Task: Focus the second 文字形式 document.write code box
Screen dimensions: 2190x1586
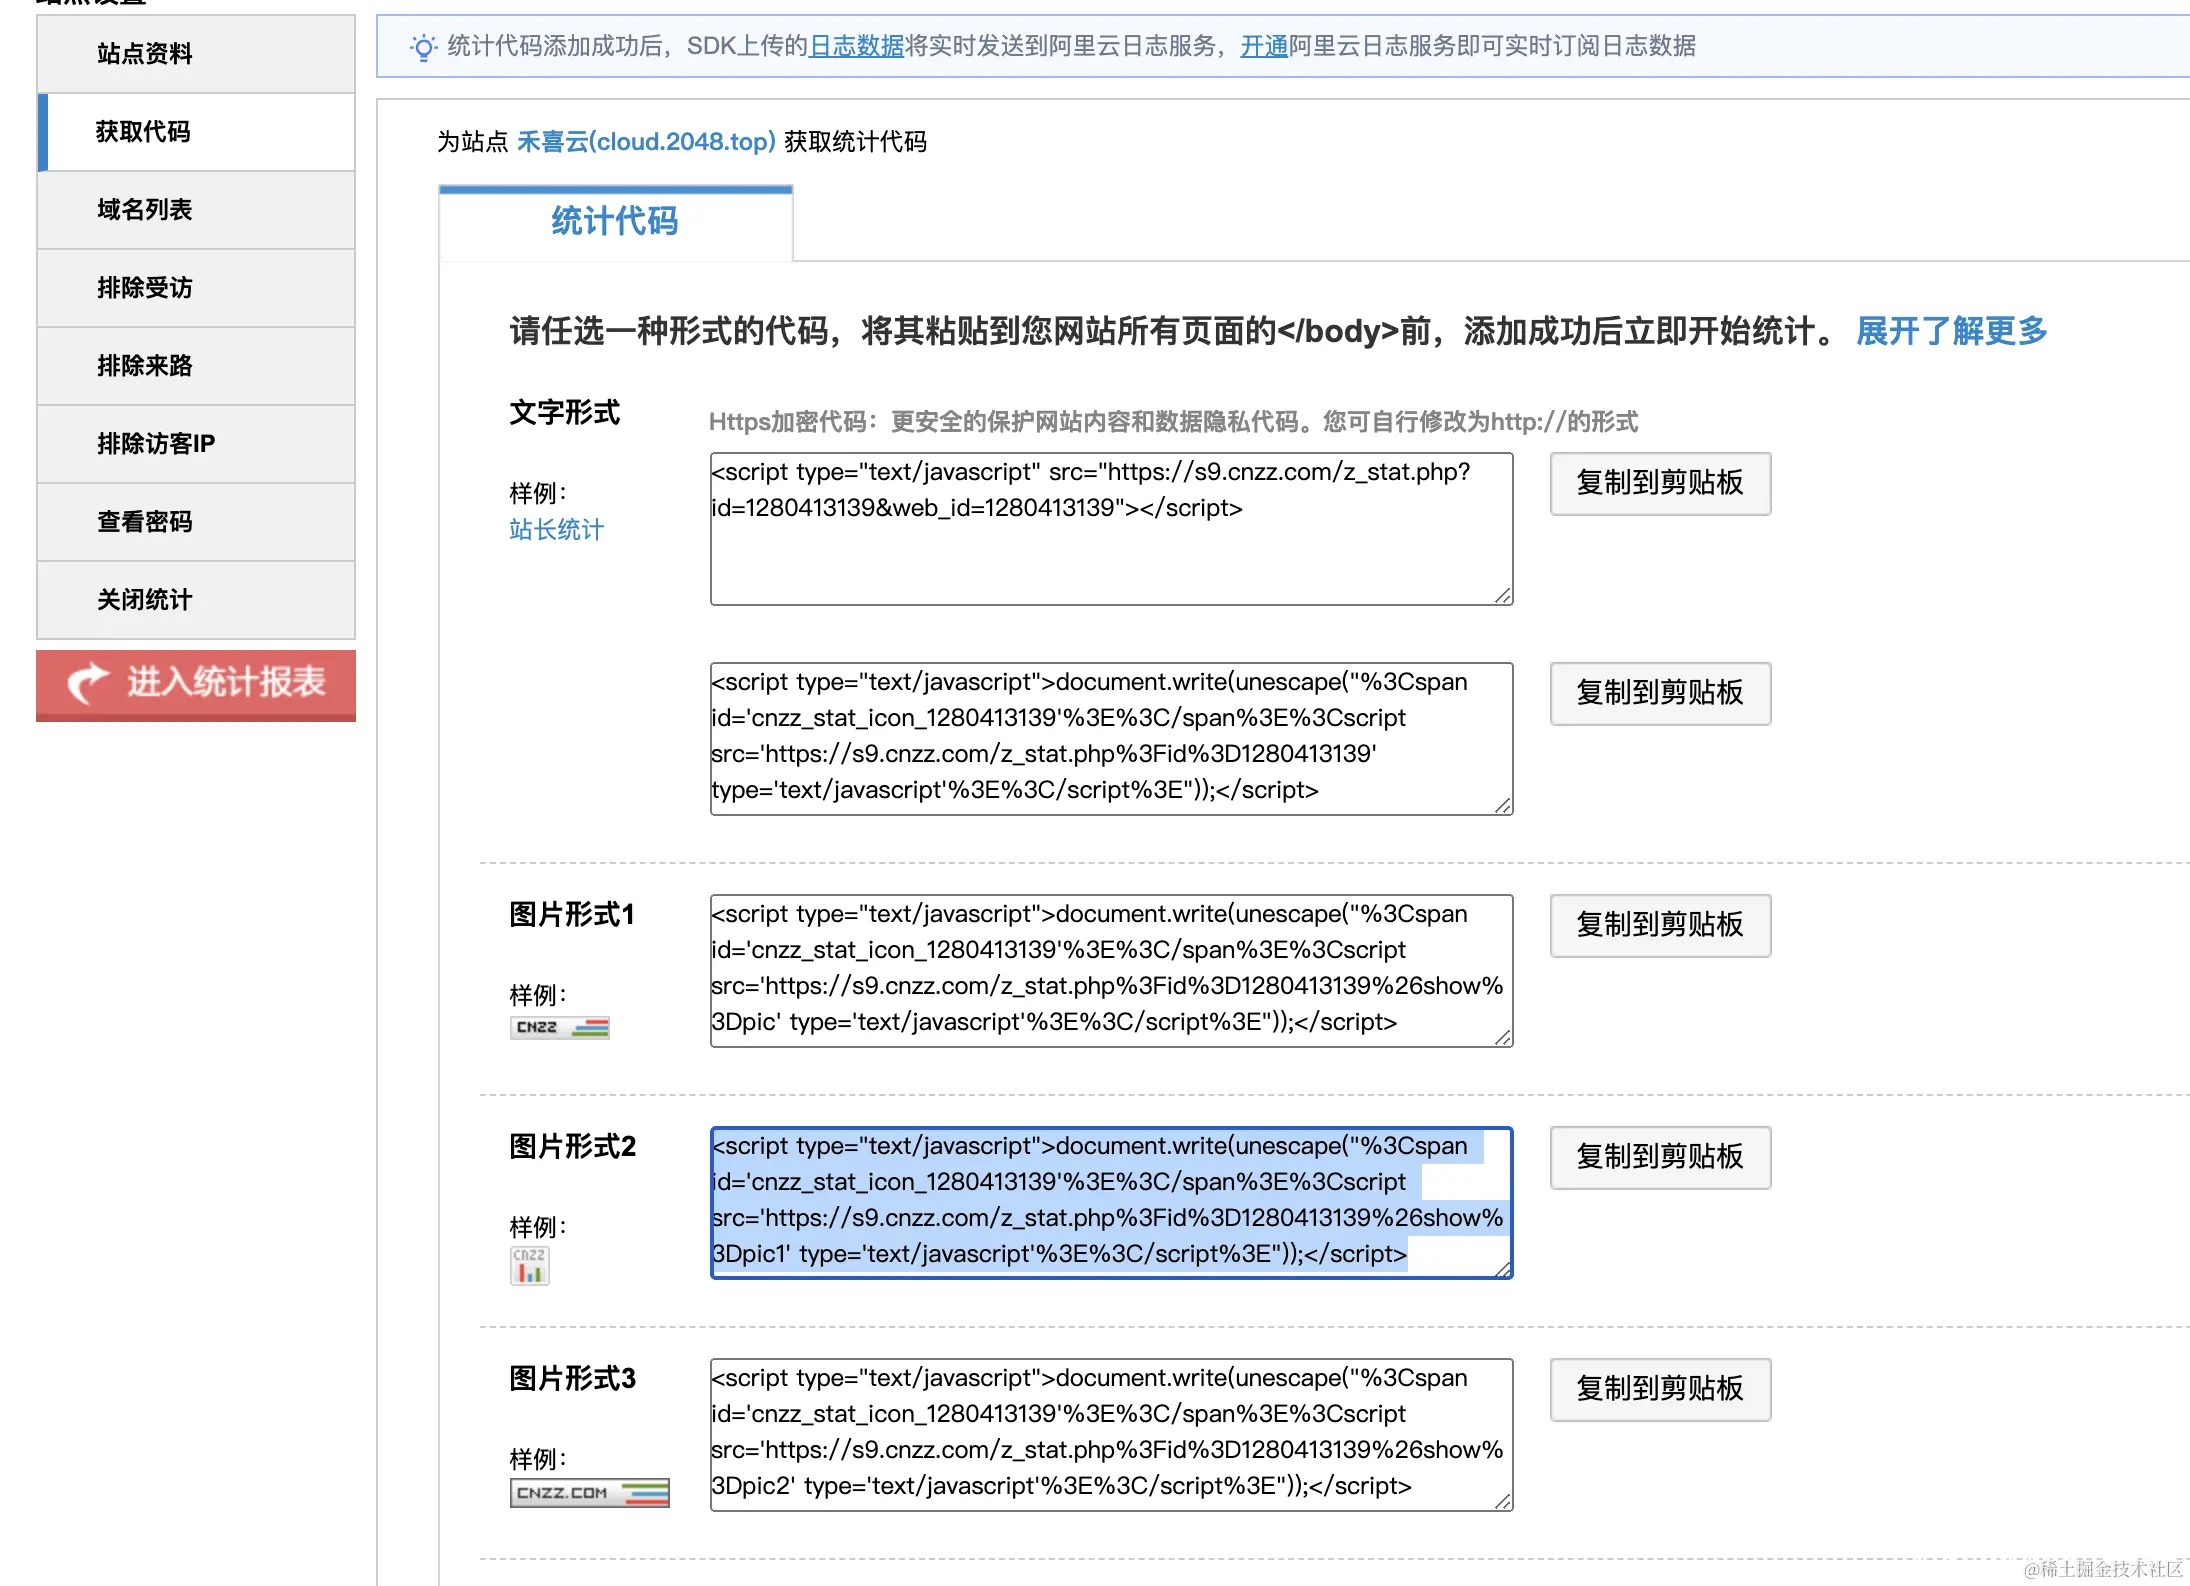Action: tap(1111, 739)
